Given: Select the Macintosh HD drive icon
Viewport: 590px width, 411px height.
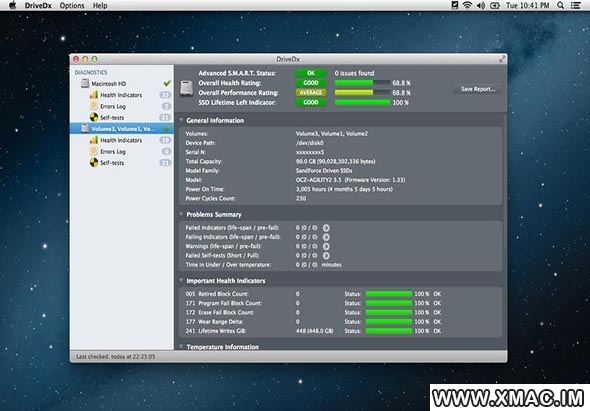Looking at the screenshot, I should point(85,83).
